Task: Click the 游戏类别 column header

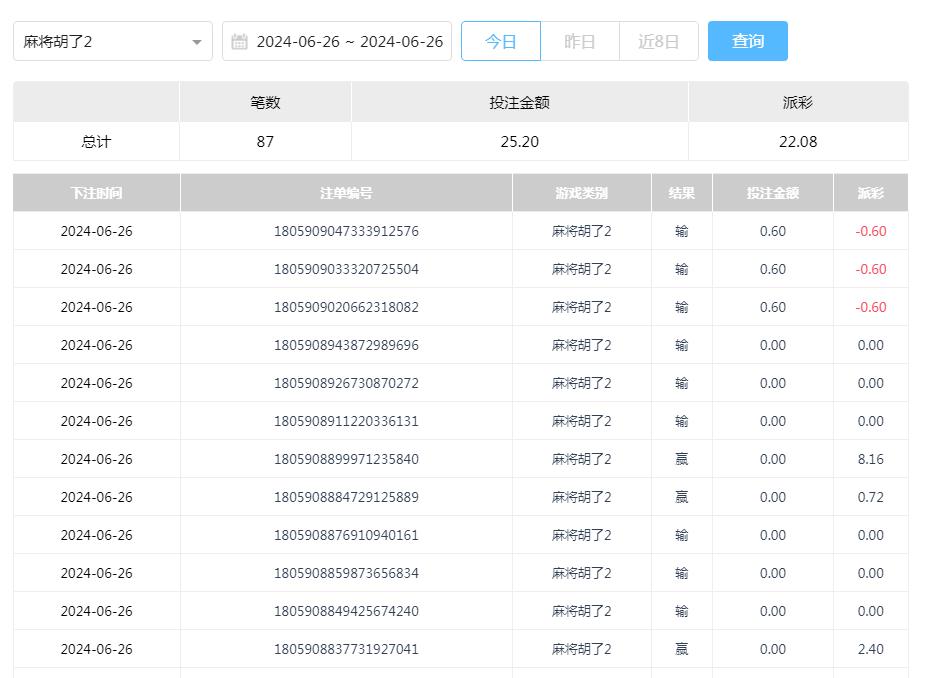Action: click(x=581, y=193)
